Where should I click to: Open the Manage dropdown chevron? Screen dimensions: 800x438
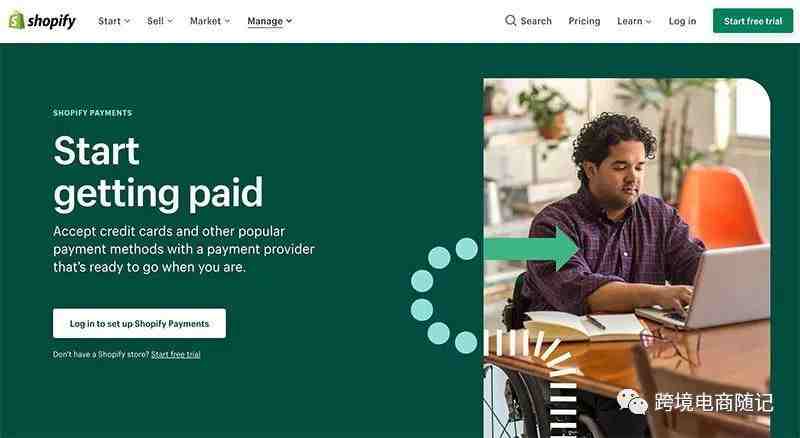tap(289, 21)
